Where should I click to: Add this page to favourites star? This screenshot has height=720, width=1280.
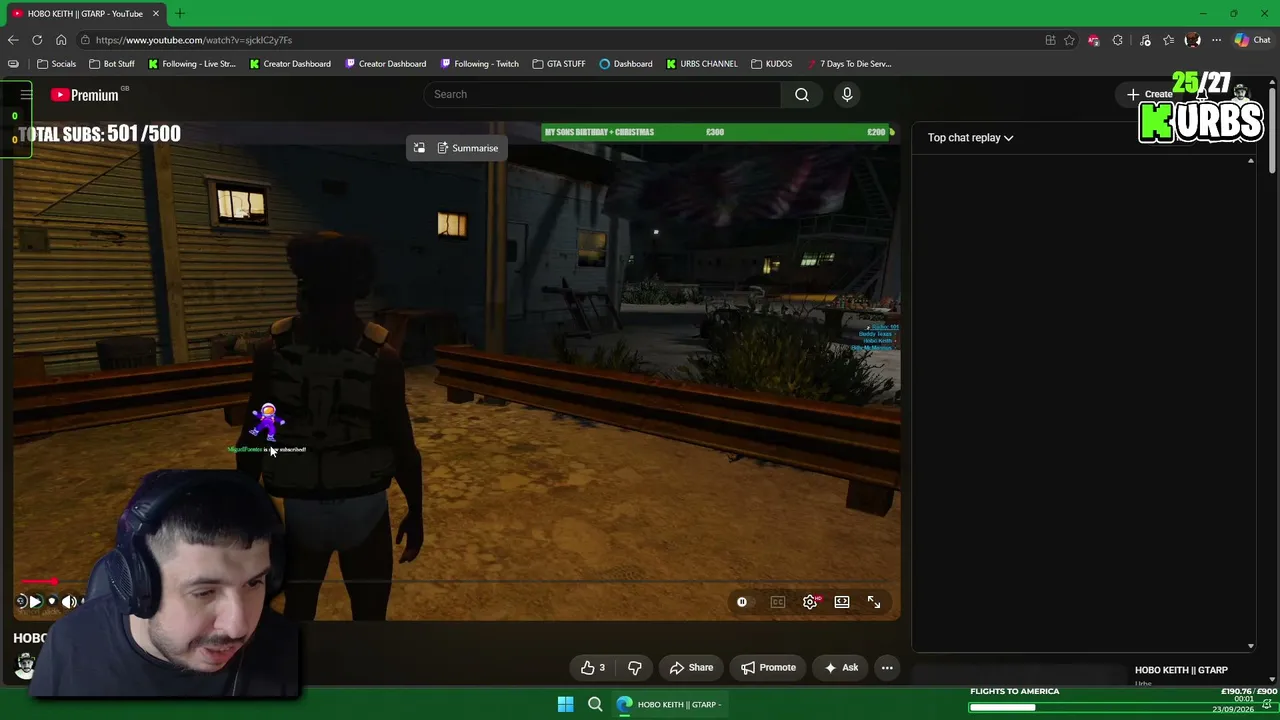1069,40
